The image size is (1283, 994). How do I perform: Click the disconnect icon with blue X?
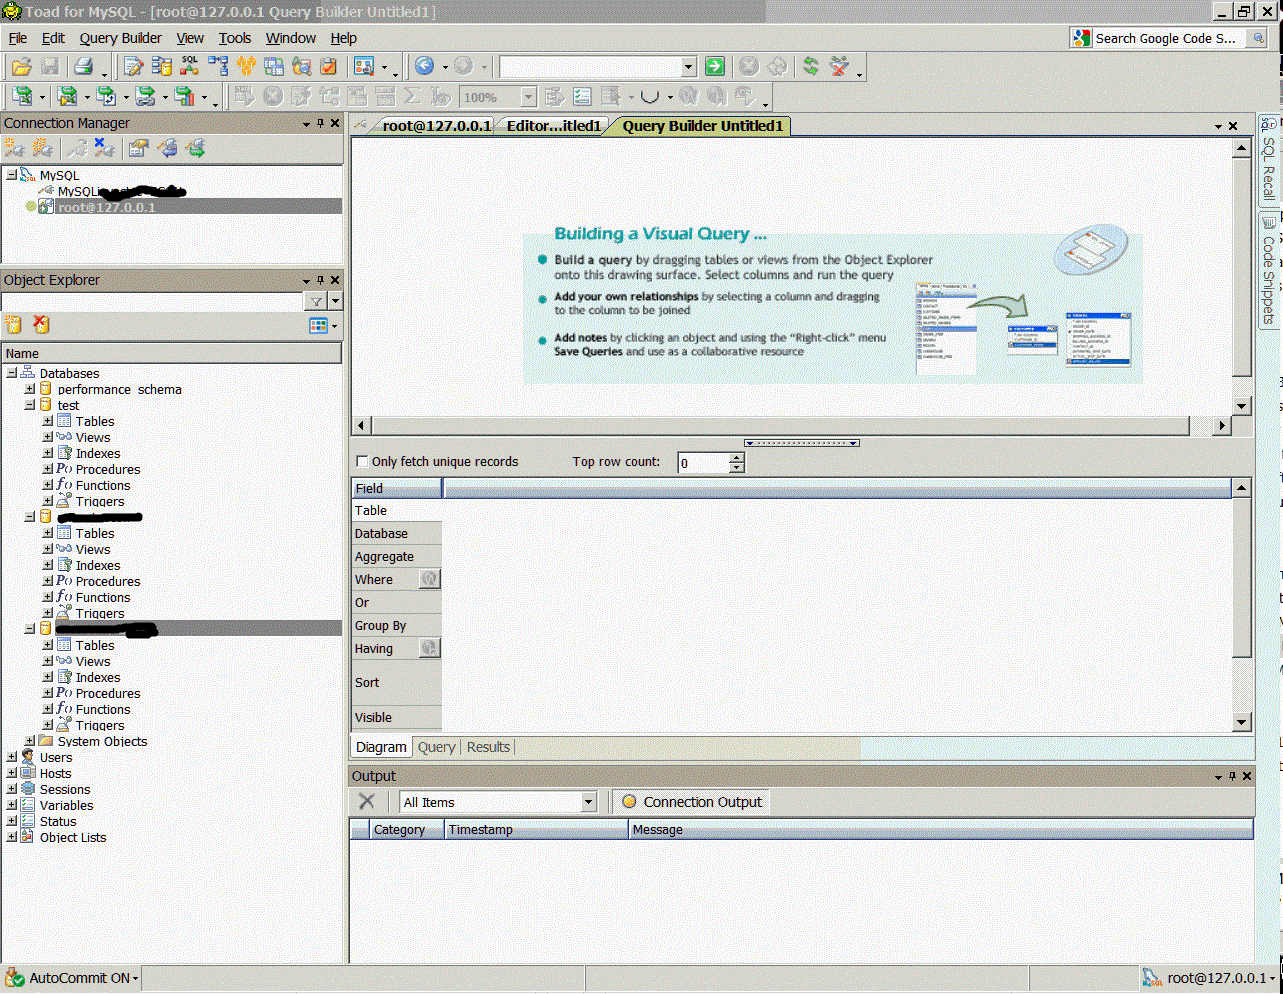point(104,148)
